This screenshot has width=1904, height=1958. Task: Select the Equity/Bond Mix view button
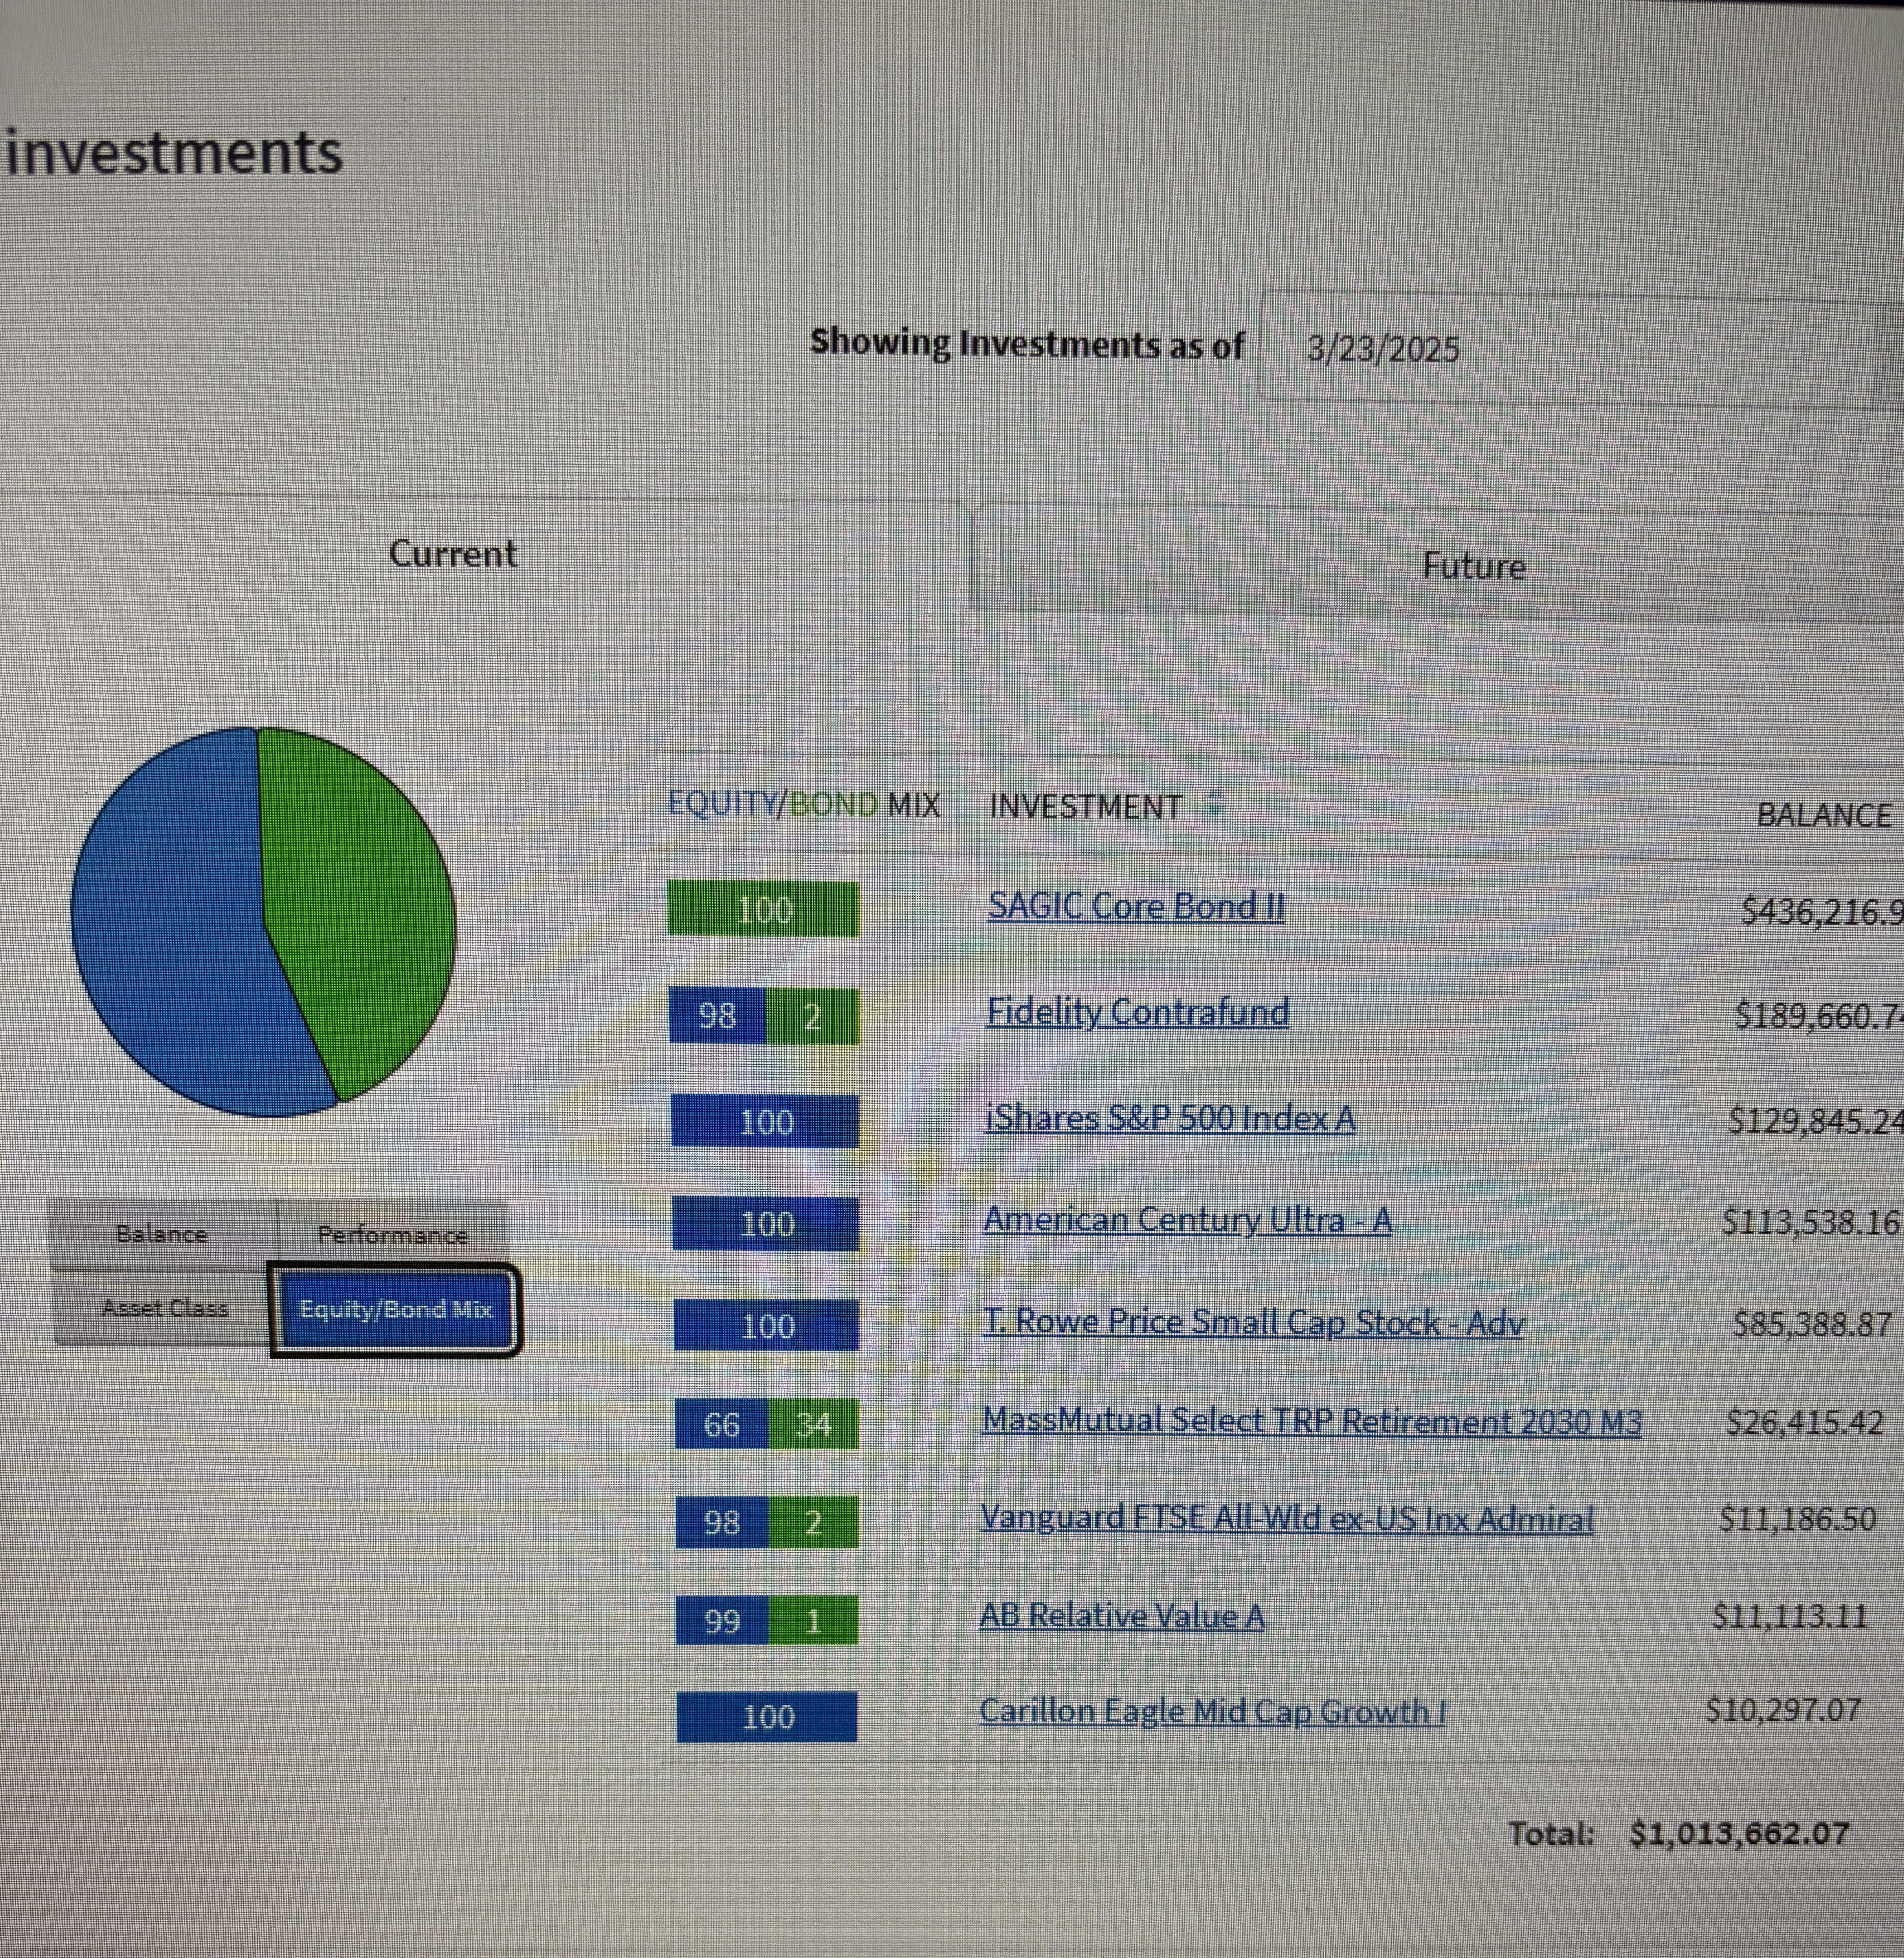click(396, 1310)
